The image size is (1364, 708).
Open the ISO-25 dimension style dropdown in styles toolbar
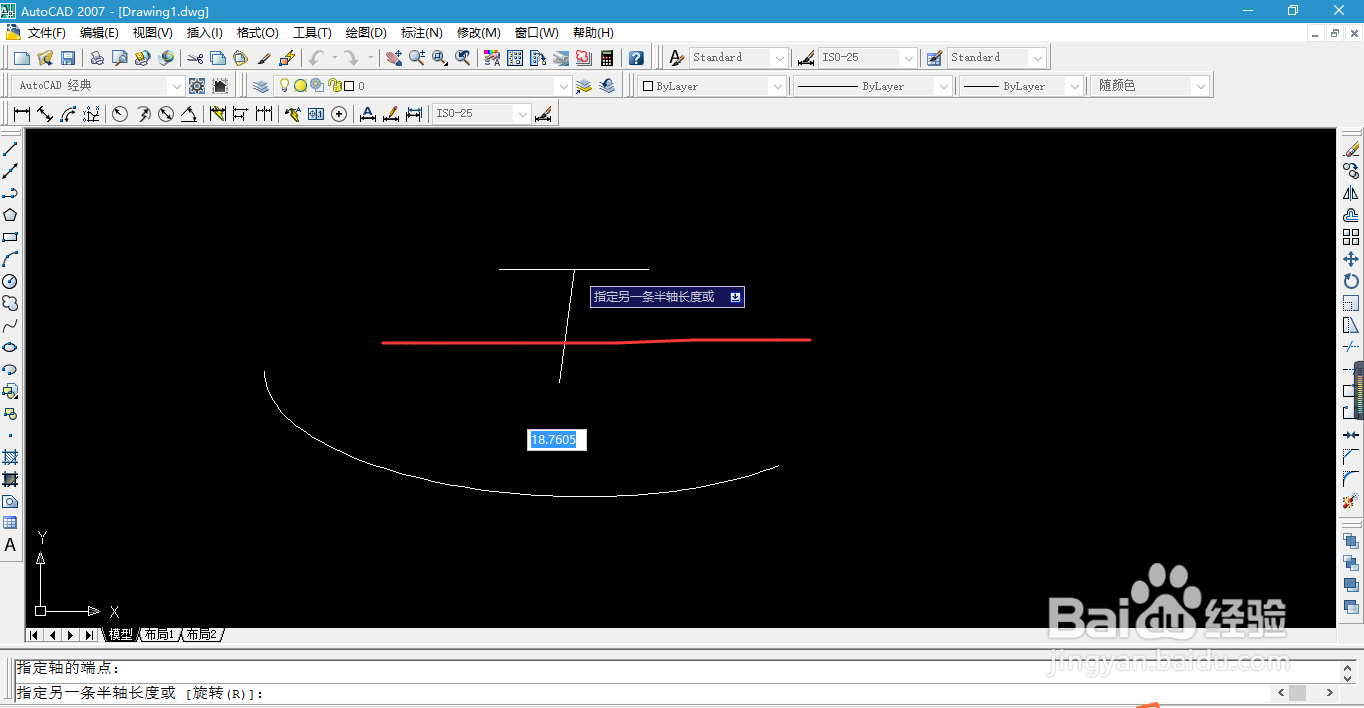point(908,58)
